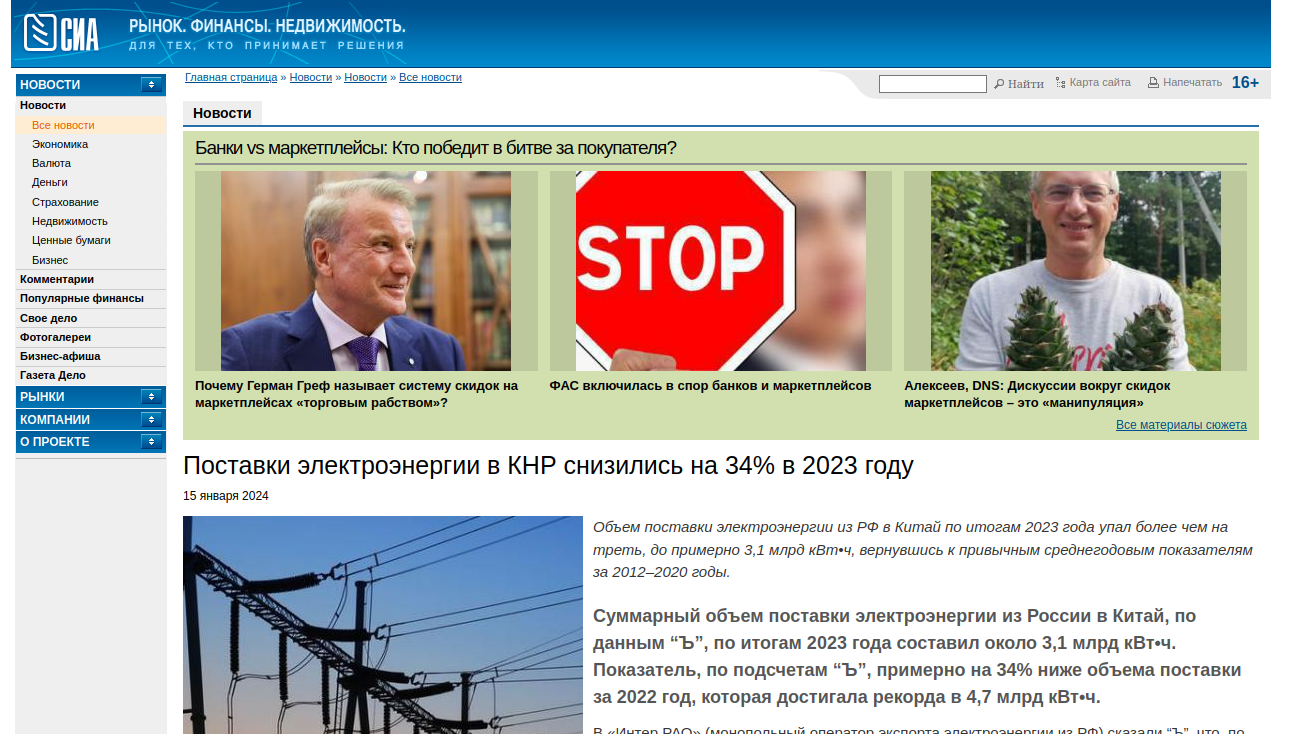The height and width of the screenshot is (734, 1289).
Task: Open Фотогалереи in the sidebar
Action: point(55,337)
